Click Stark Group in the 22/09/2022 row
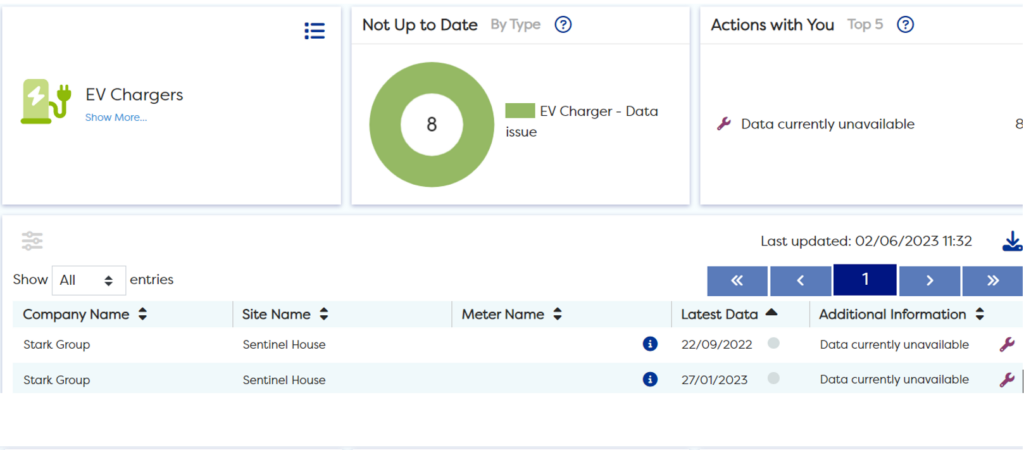The width and height of the screenshot is (1024, 450). point(57,344)
